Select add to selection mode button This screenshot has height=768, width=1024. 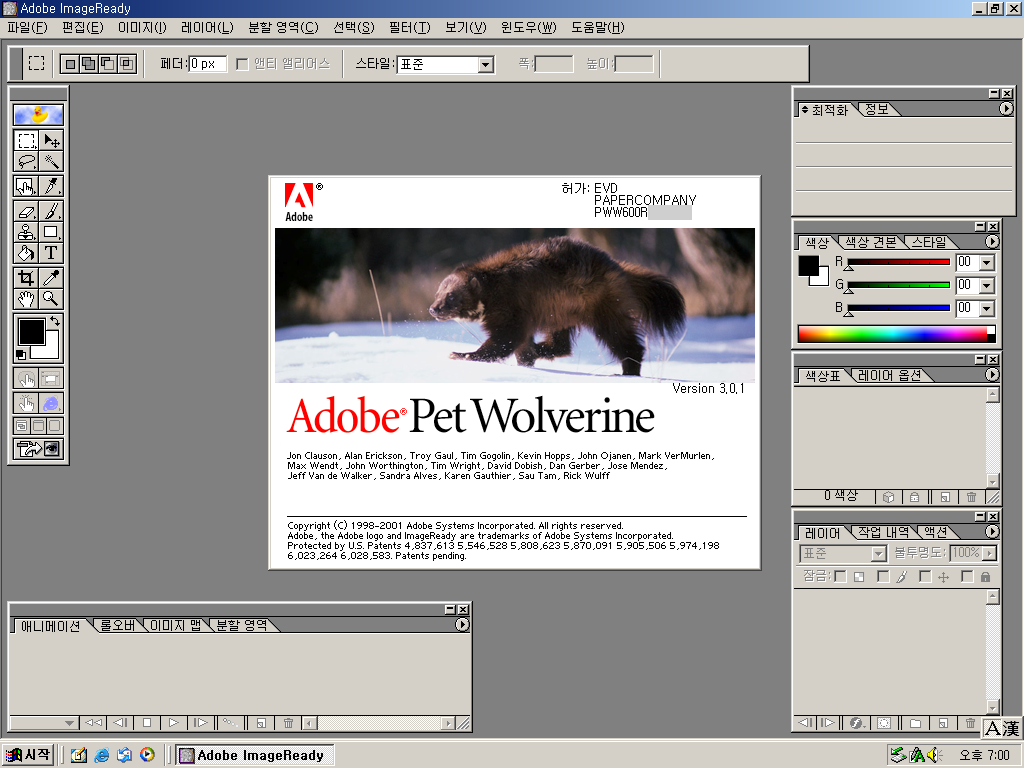coord(89,63)
